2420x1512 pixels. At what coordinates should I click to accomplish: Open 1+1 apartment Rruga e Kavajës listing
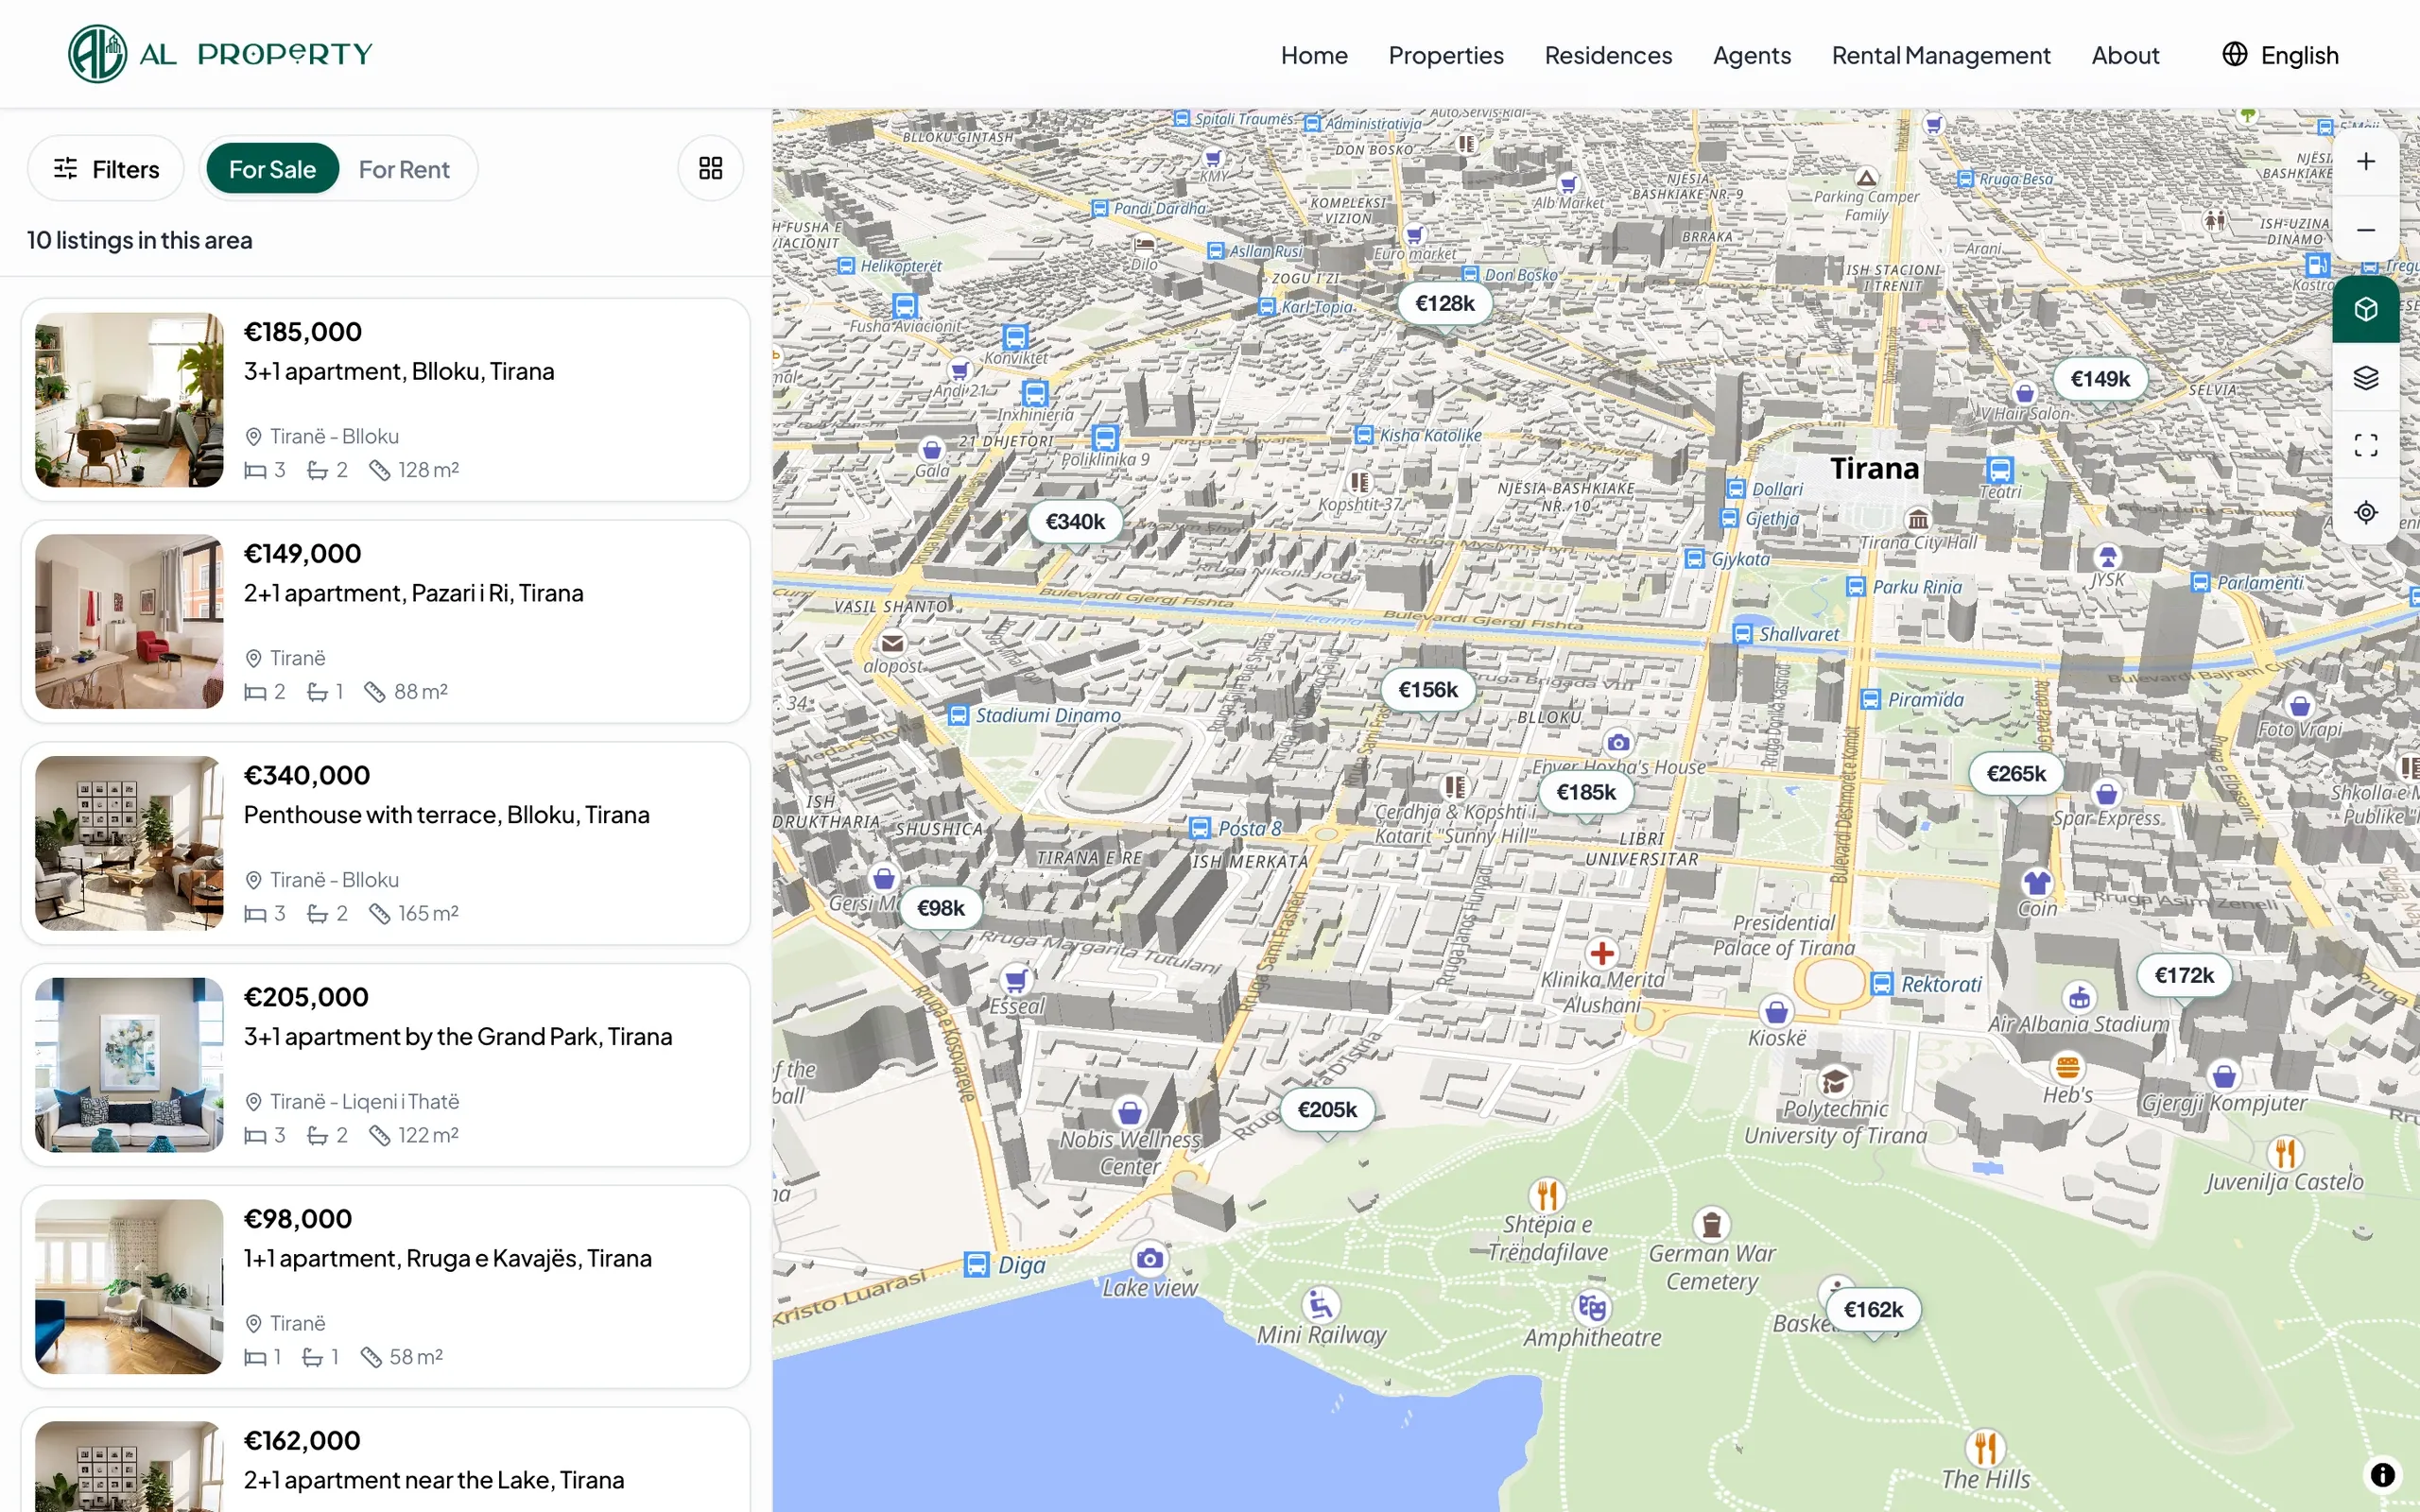click(x=385, y=1287)
